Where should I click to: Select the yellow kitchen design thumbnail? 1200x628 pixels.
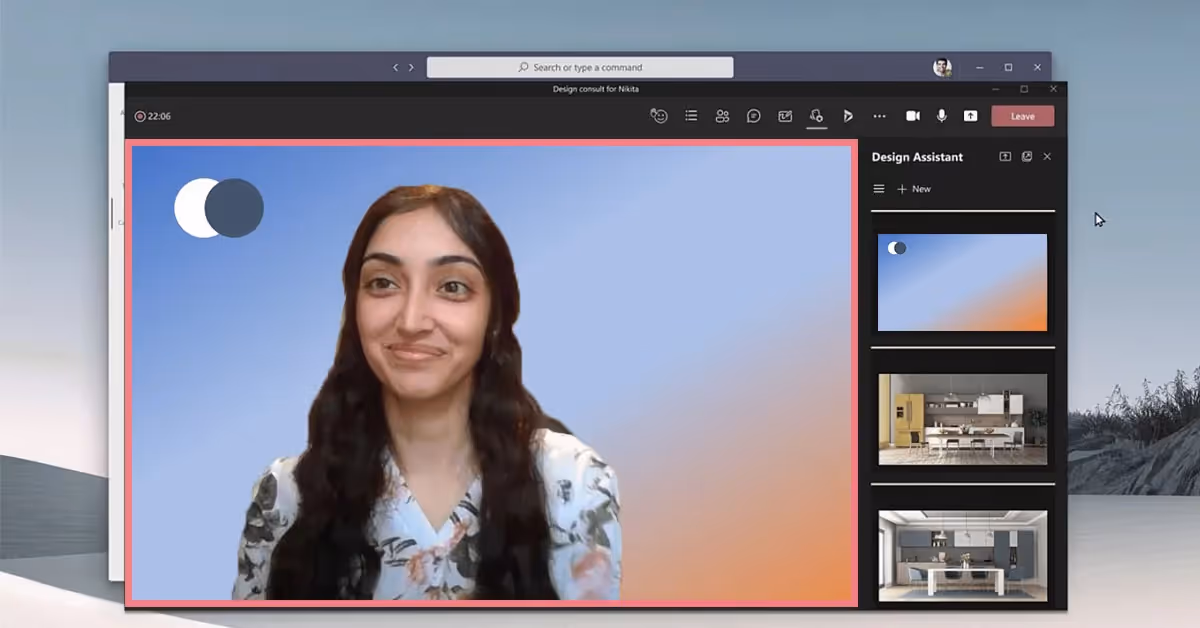[x=962, y=417]
